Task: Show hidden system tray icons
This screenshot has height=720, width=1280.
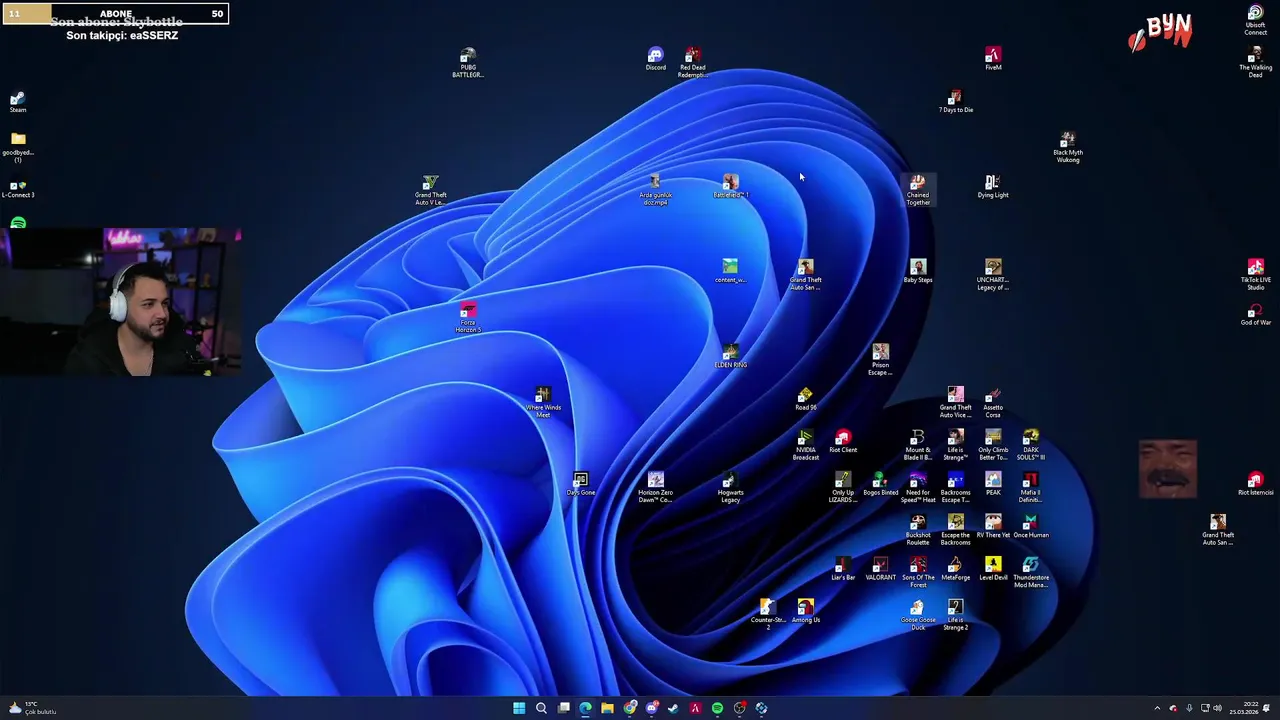Action: click(x=1157, y=708)
